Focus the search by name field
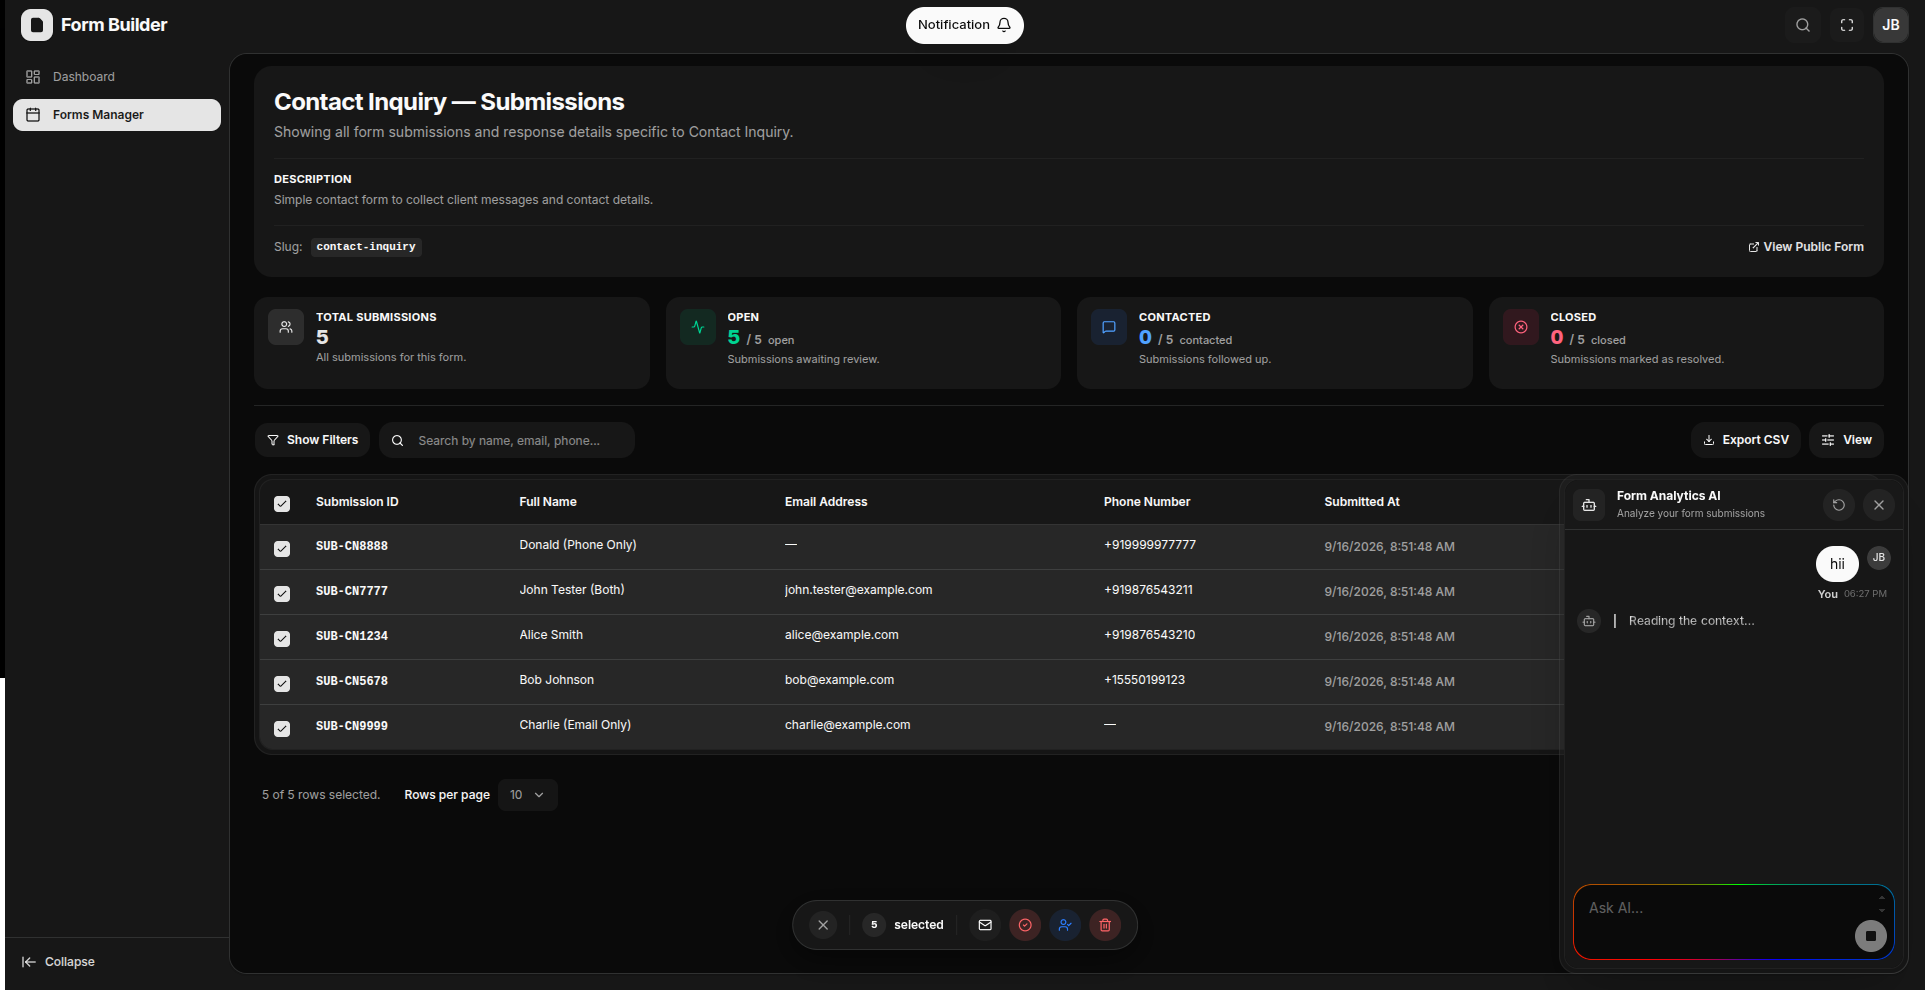This screenshot has width=1925, height=990. tap(507, 440)
